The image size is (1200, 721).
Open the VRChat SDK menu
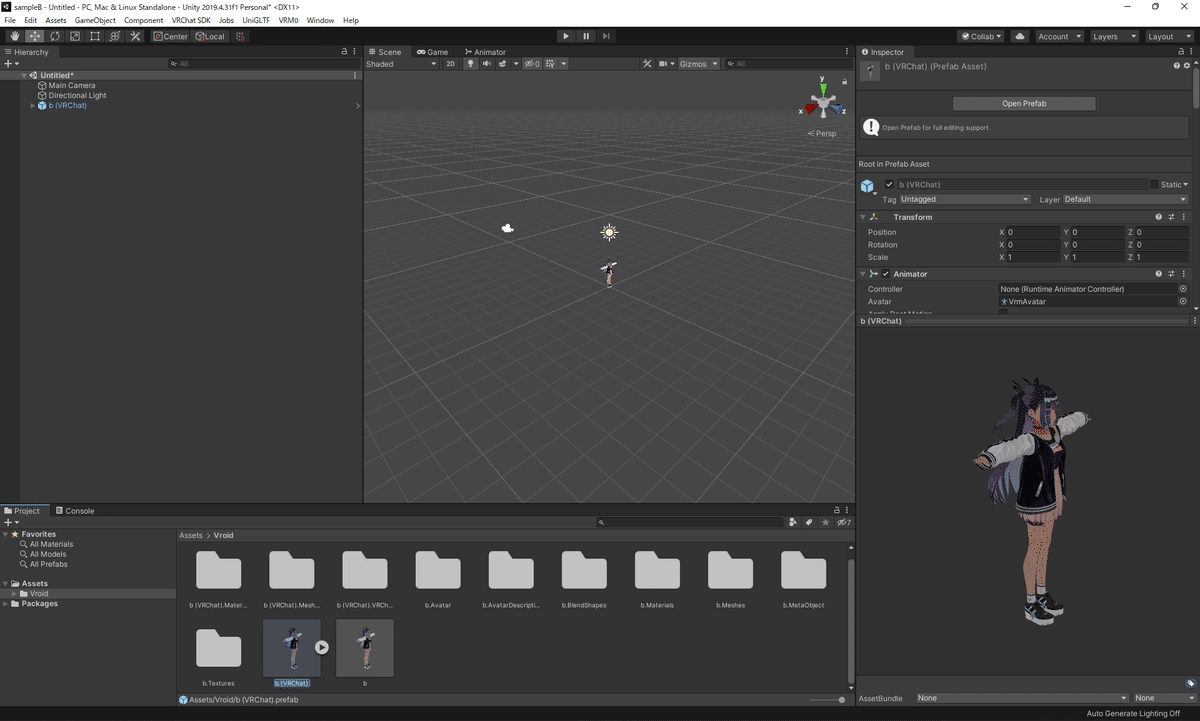(x=191, y=20)
